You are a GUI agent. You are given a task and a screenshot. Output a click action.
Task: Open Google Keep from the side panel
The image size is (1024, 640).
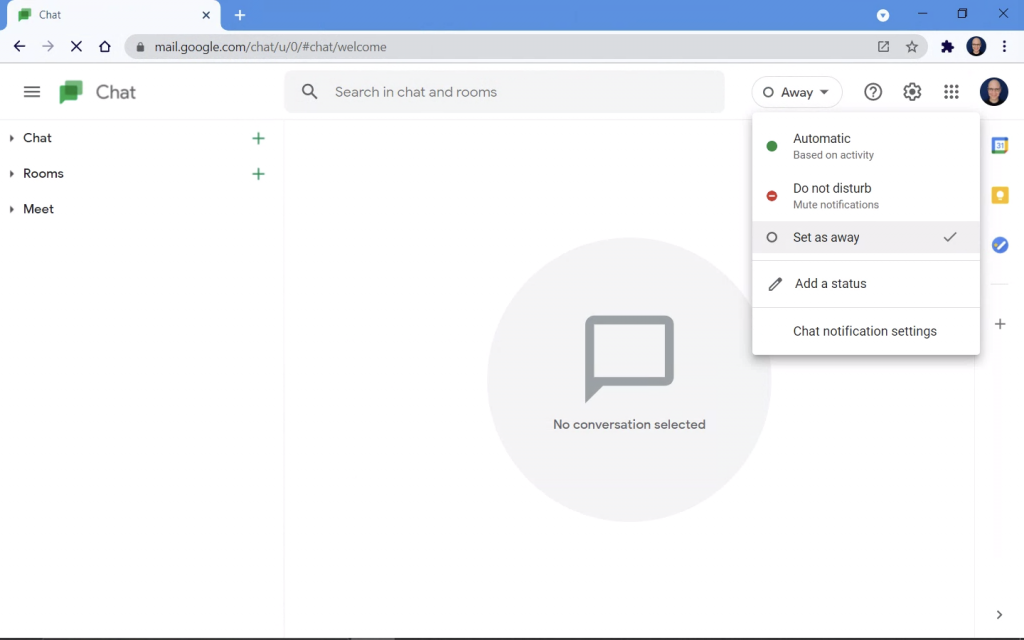tap(999, 195)
